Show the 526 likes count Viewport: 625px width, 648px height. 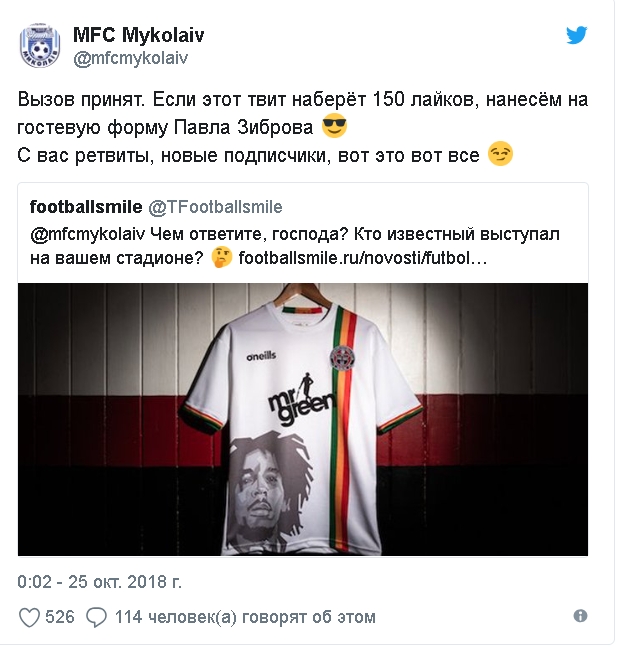[x=60, y=617]
